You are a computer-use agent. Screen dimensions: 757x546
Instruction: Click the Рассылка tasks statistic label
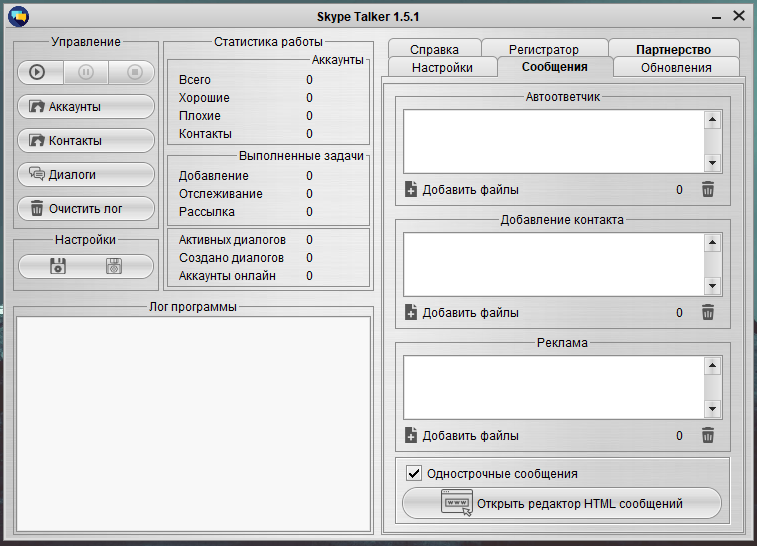point(207,211)
